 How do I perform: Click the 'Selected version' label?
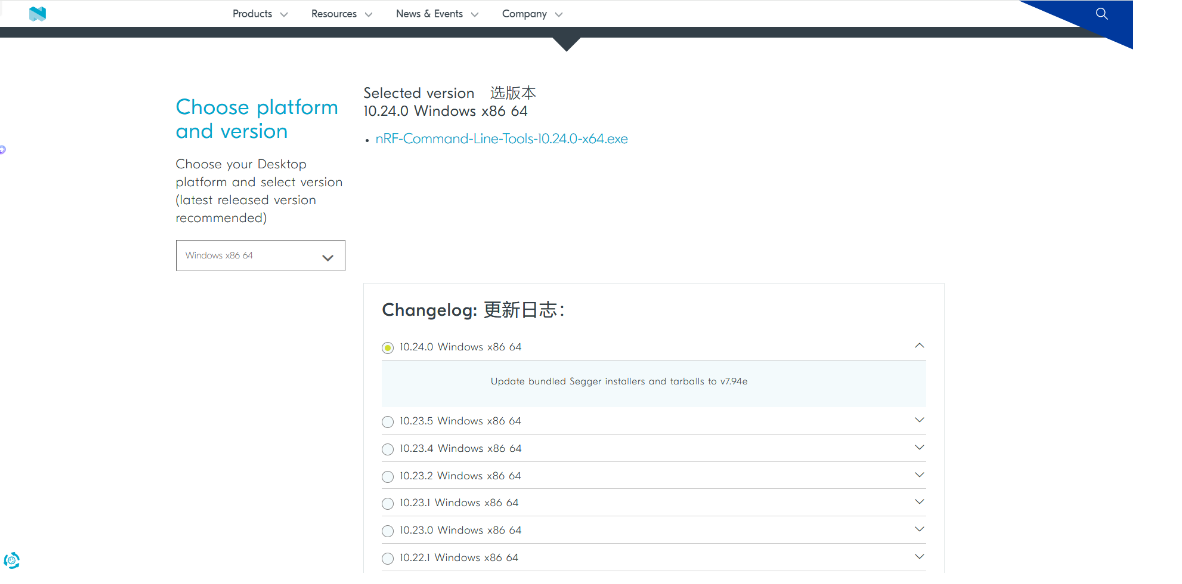pos(418,93)
